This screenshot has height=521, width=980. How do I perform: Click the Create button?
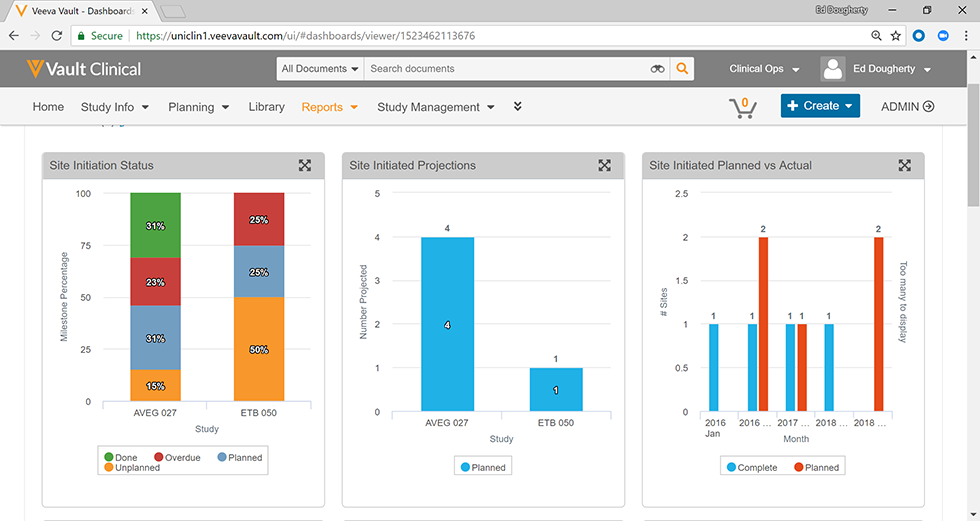819,106
